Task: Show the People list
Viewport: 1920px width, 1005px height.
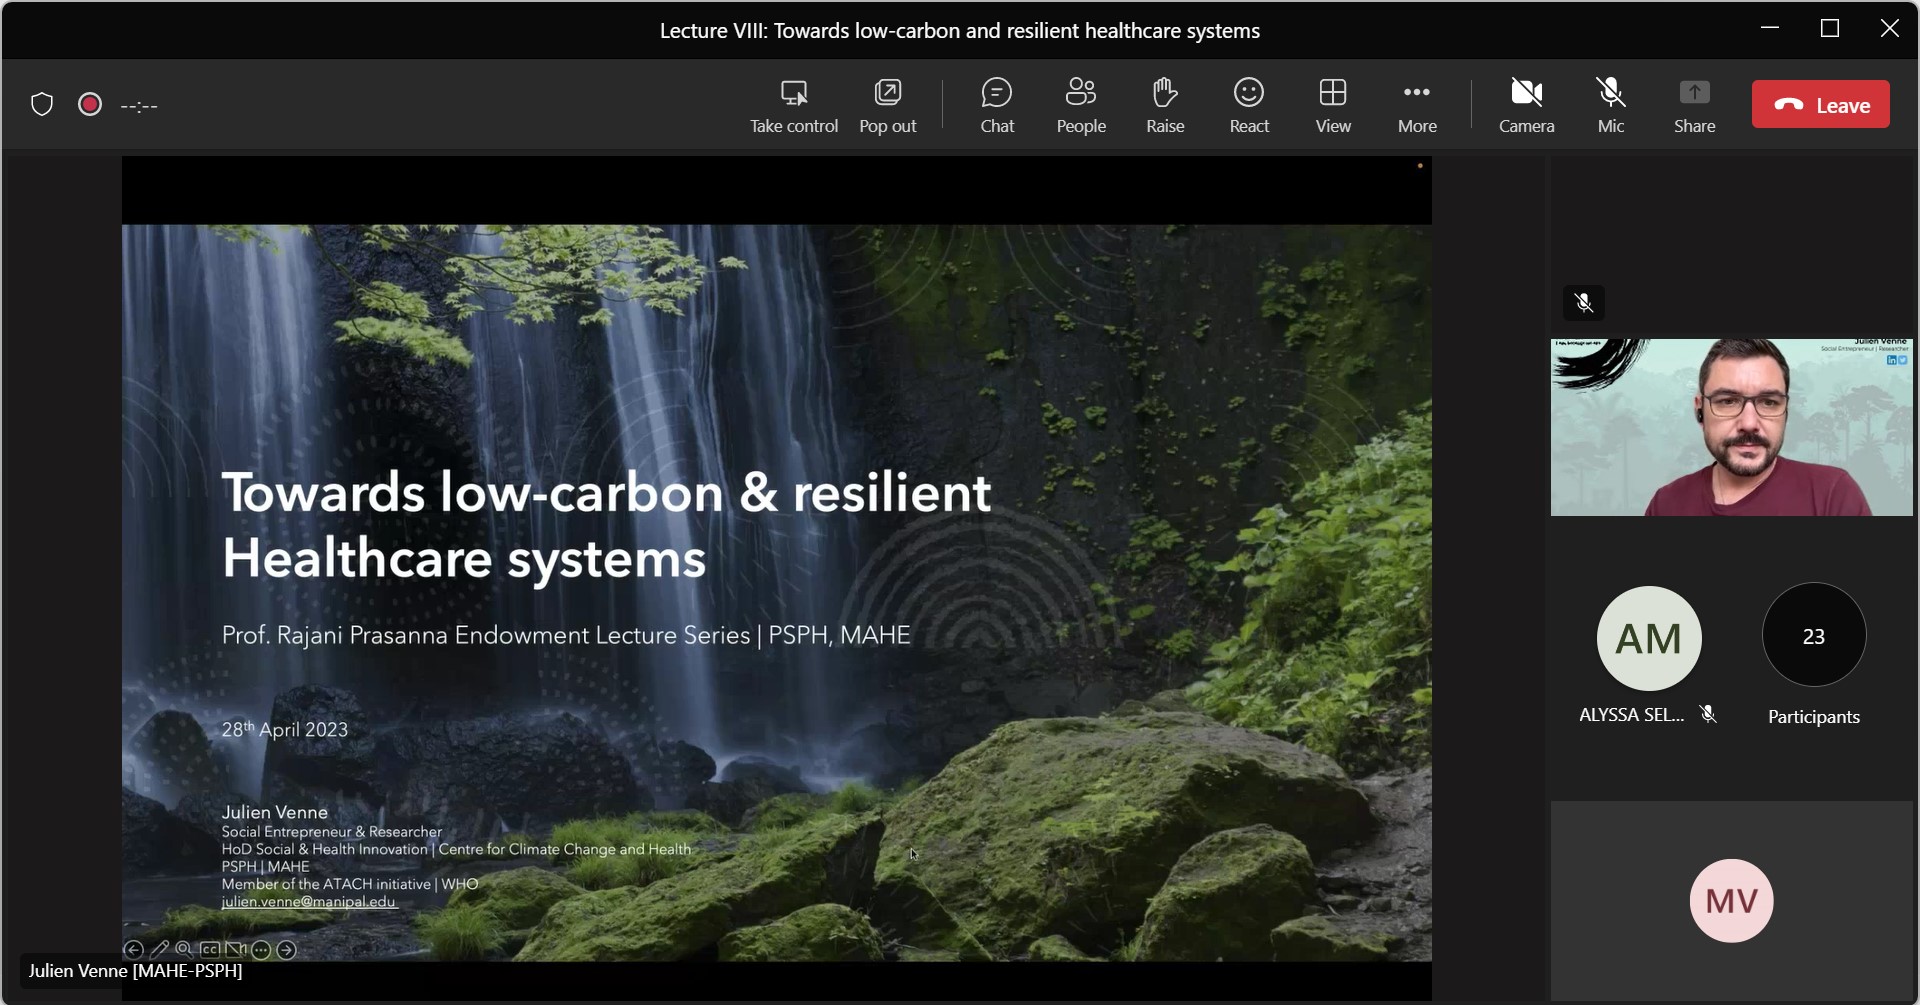Action: pyautogui.click(x=1081, y=105)
